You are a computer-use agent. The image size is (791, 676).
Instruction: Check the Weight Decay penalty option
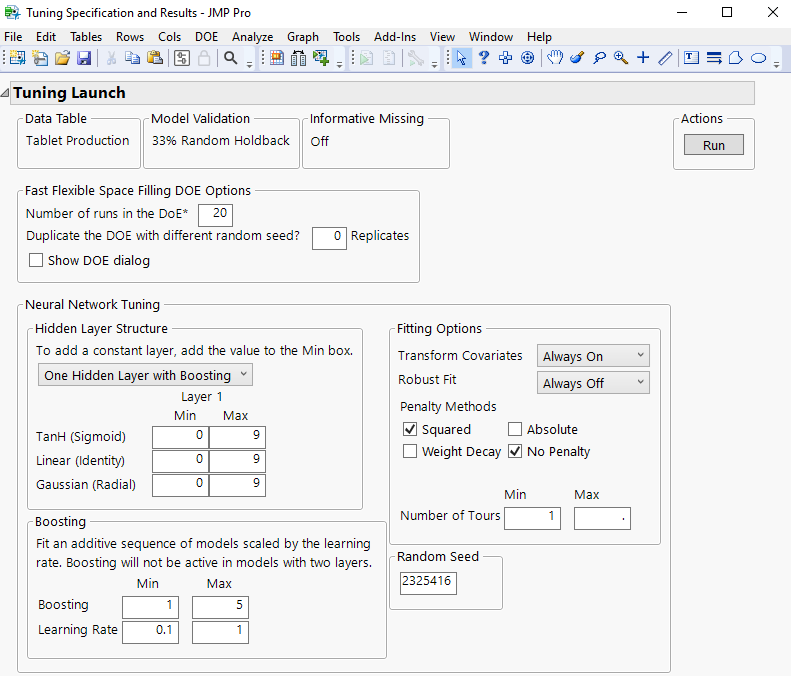pos(410,451)
